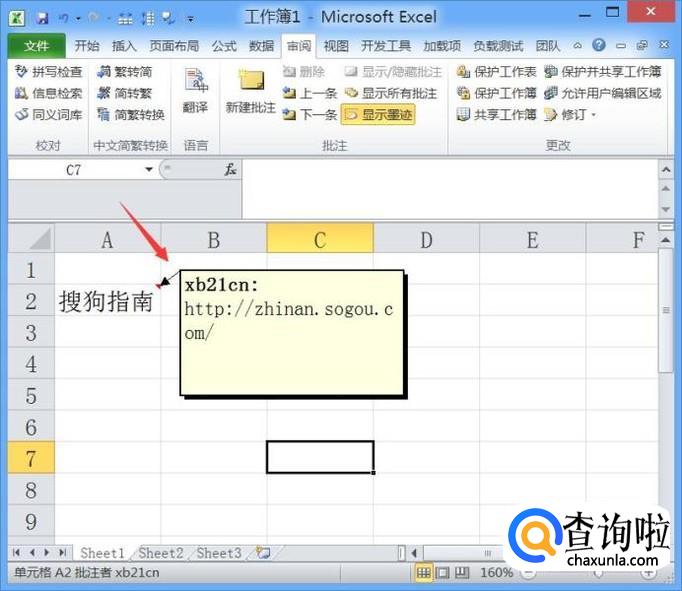Viewport: 682px width, 591px height.
Task: Click 保护并共享工作簿 button
Action: tap(603, 72)
